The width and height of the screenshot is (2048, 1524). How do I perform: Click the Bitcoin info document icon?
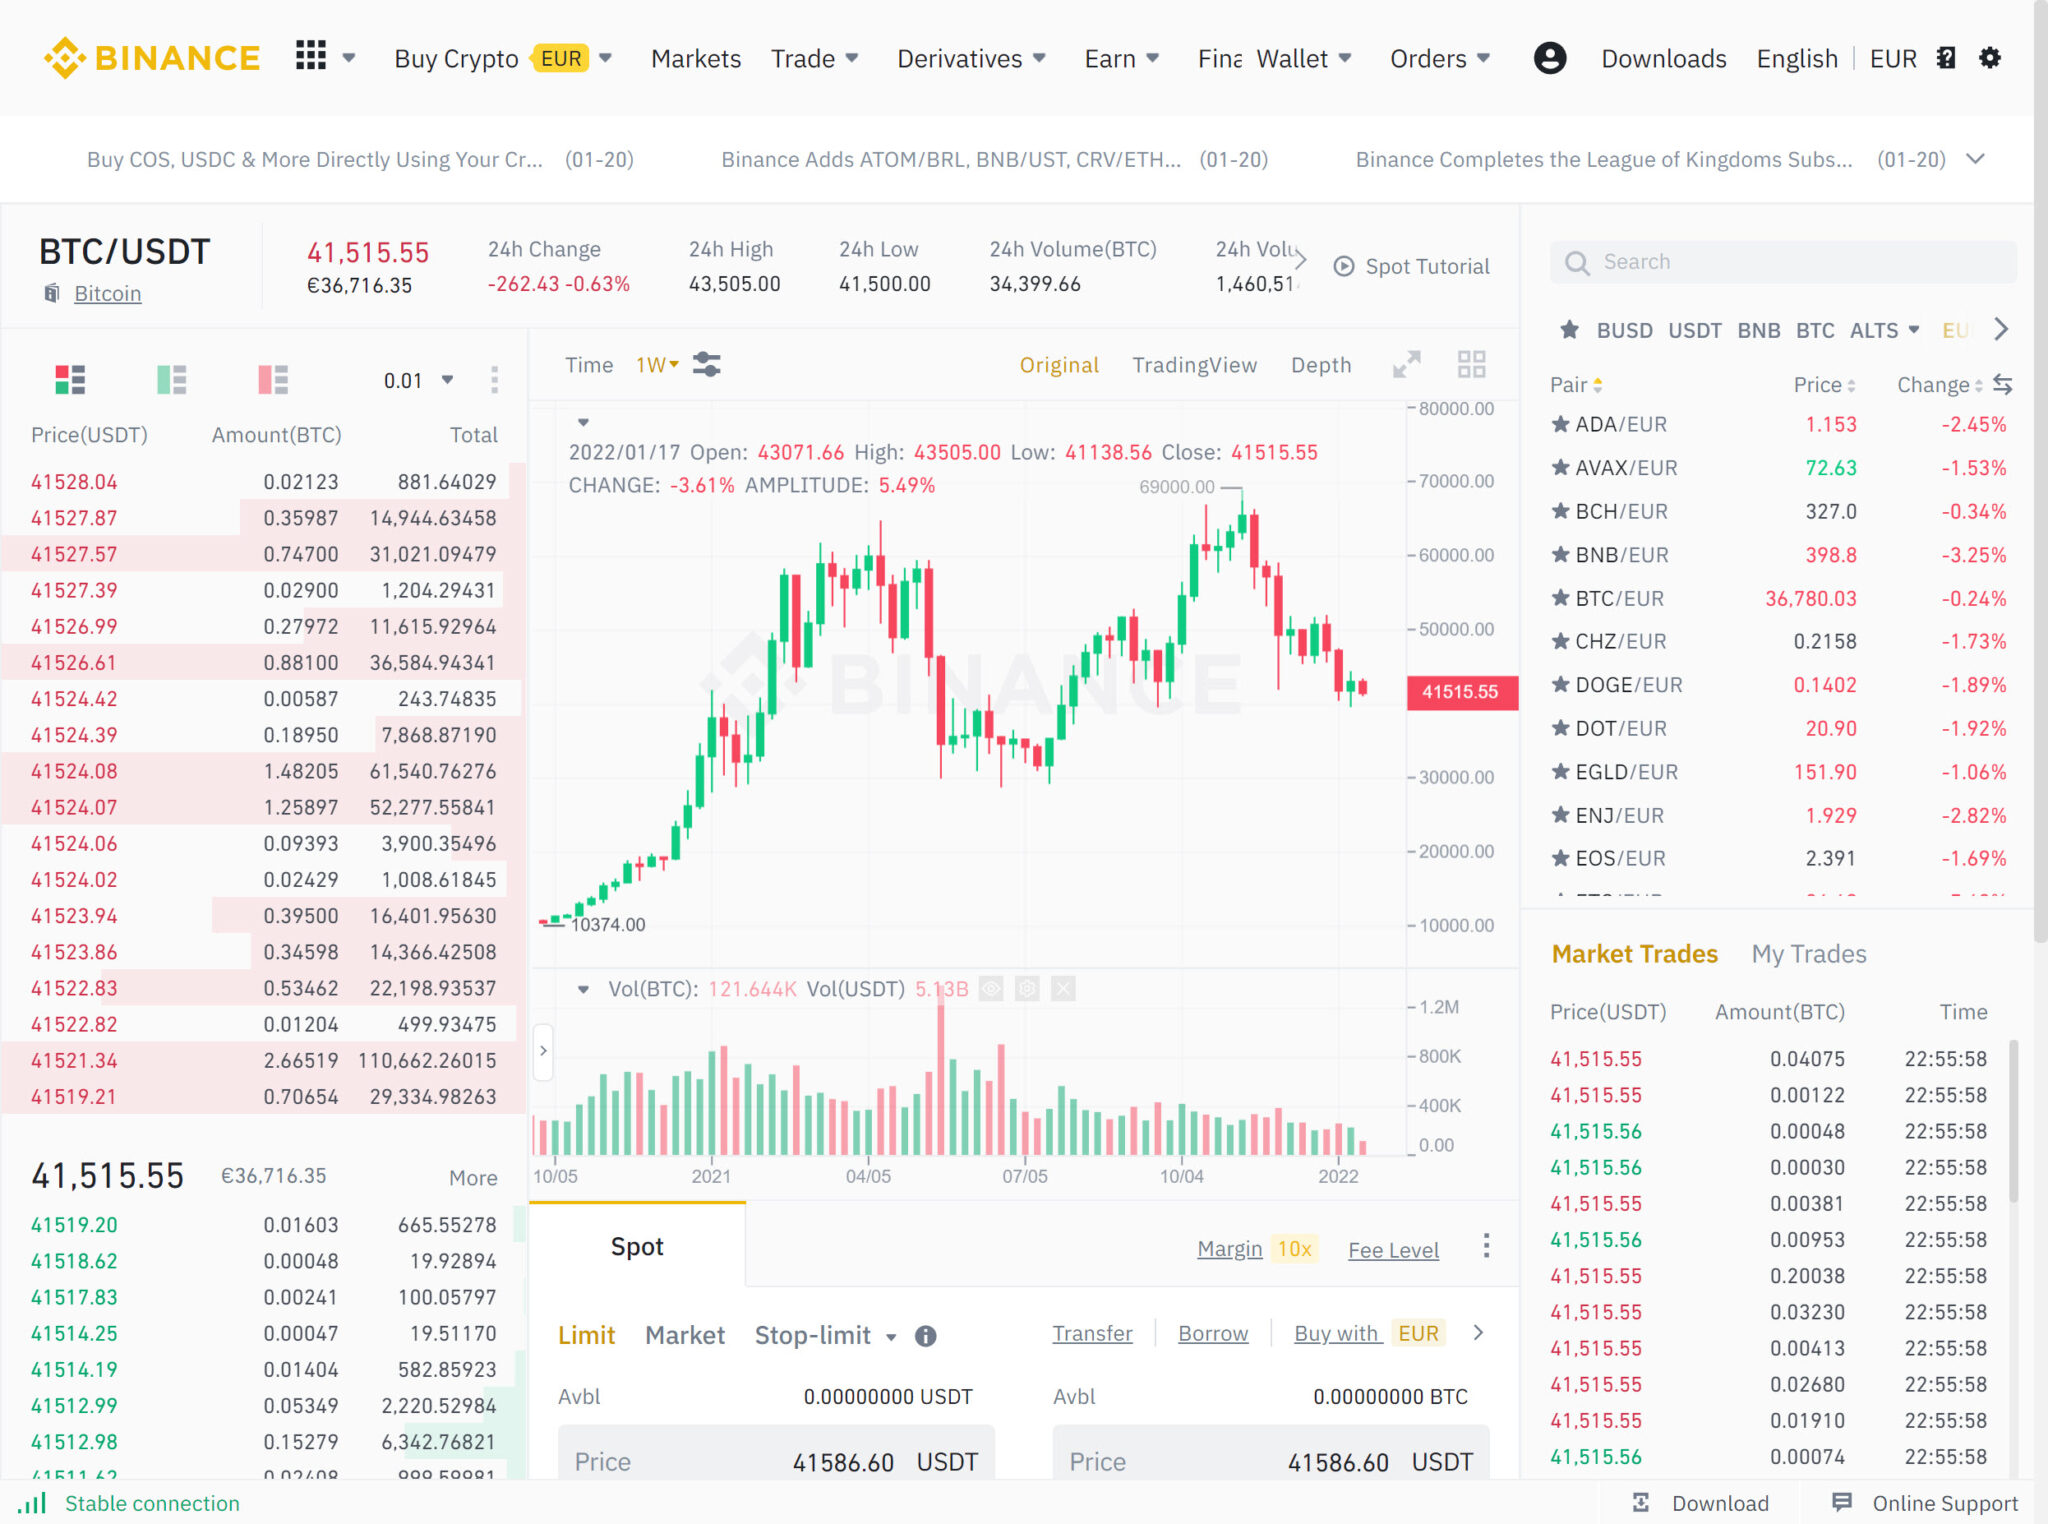[x=52, y=293]
